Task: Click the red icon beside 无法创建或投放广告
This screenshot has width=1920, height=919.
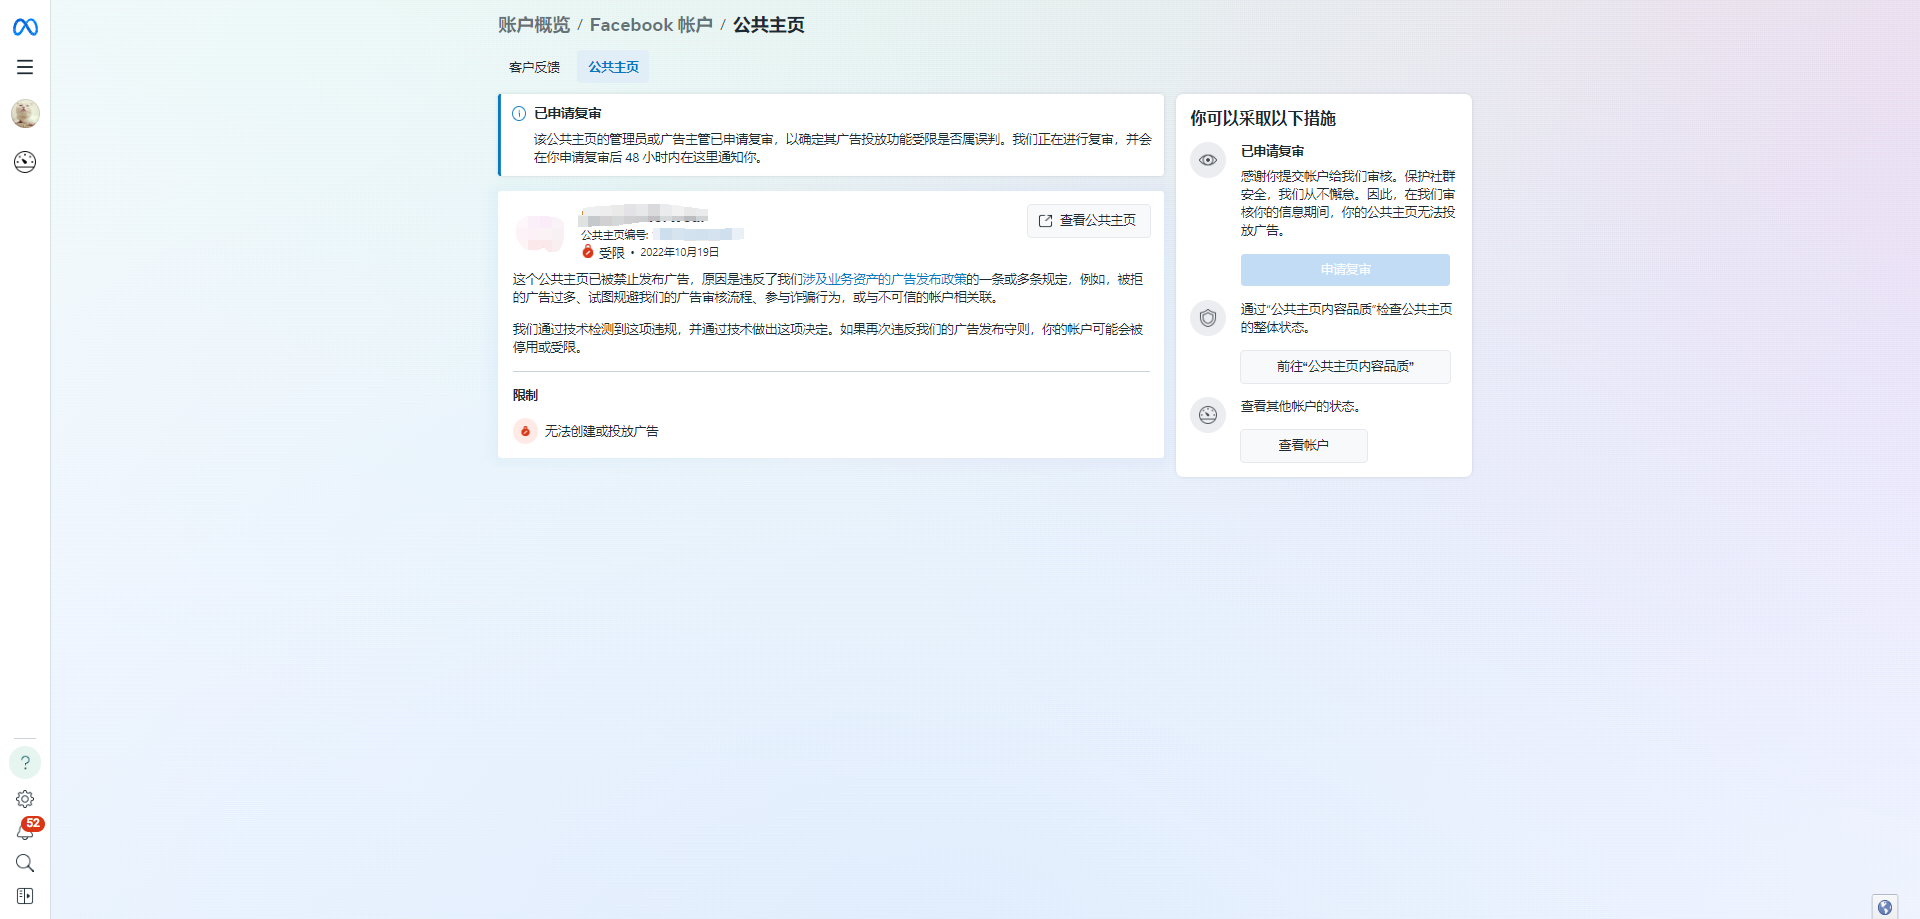Action: pos(525,431)
